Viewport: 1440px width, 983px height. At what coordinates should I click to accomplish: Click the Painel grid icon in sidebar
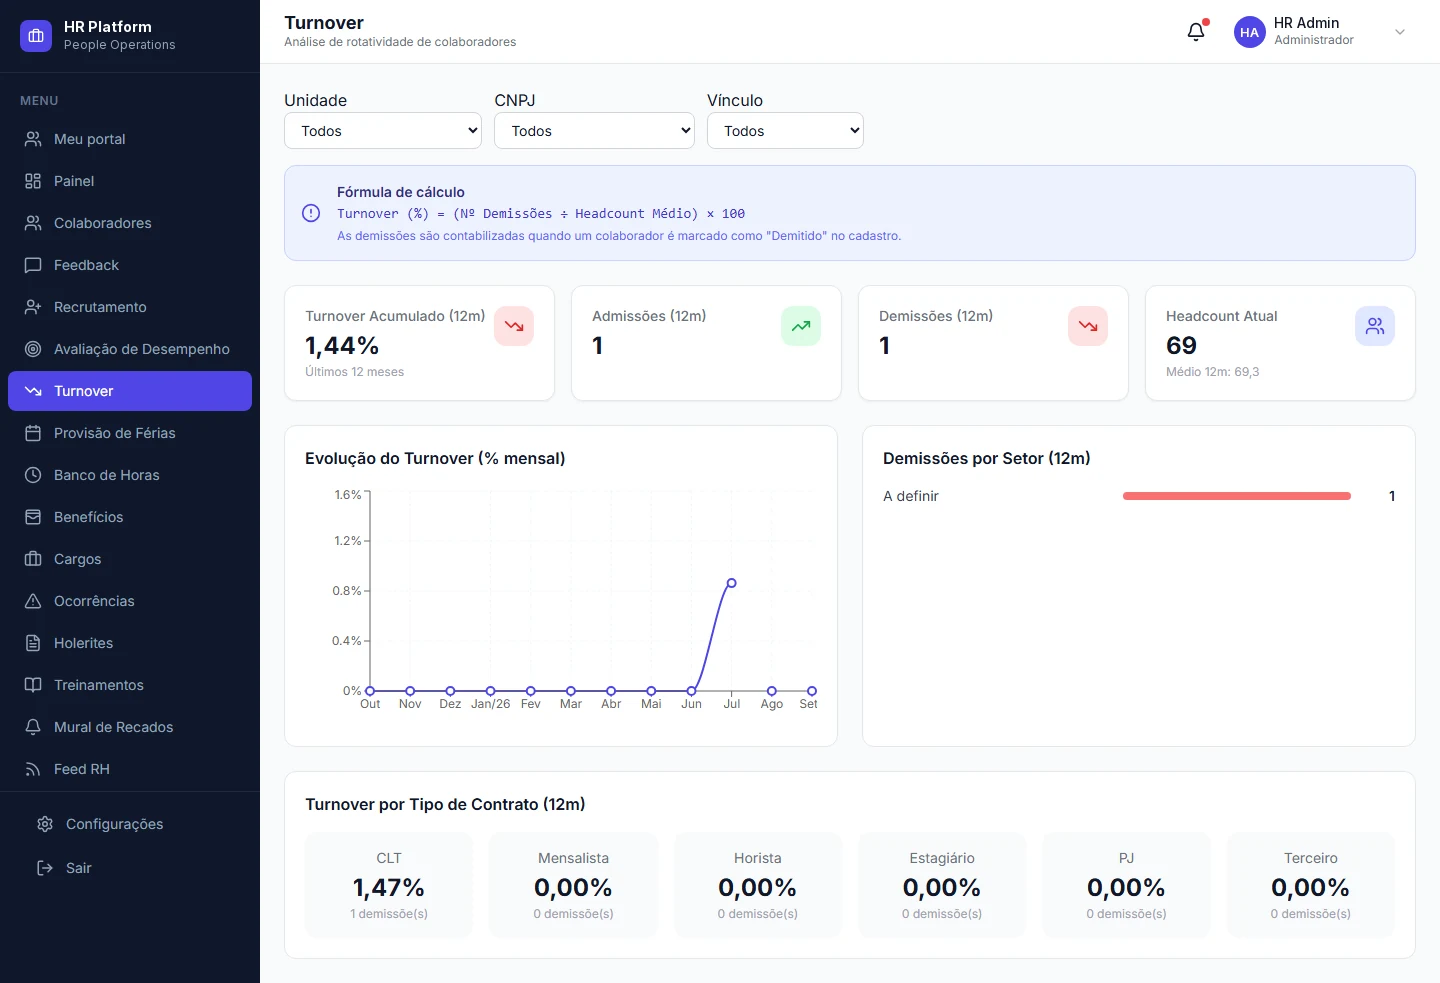point(33,181)
